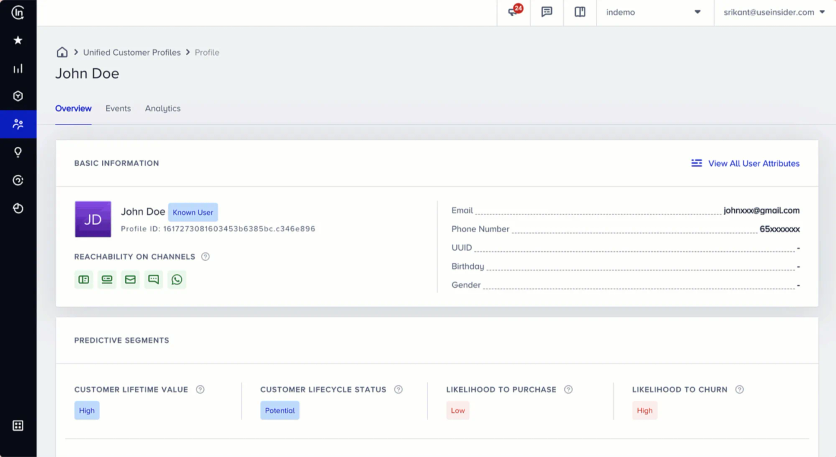Click the Insider logo in sidebar
836x457 pixels.
tap(18, 12)
